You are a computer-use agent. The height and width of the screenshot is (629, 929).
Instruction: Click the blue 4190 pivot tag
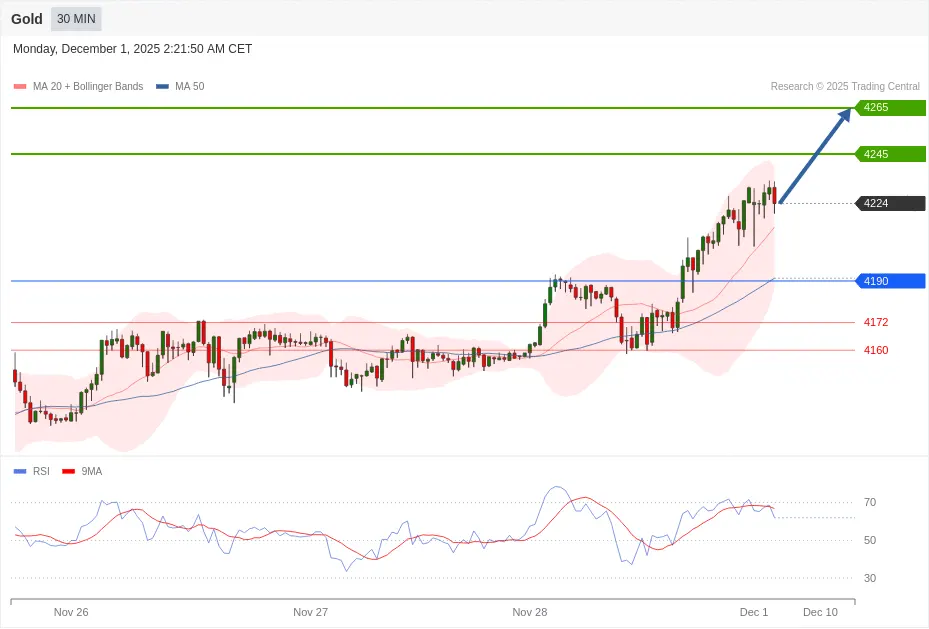pyautogui.click(x=889, y=281)
